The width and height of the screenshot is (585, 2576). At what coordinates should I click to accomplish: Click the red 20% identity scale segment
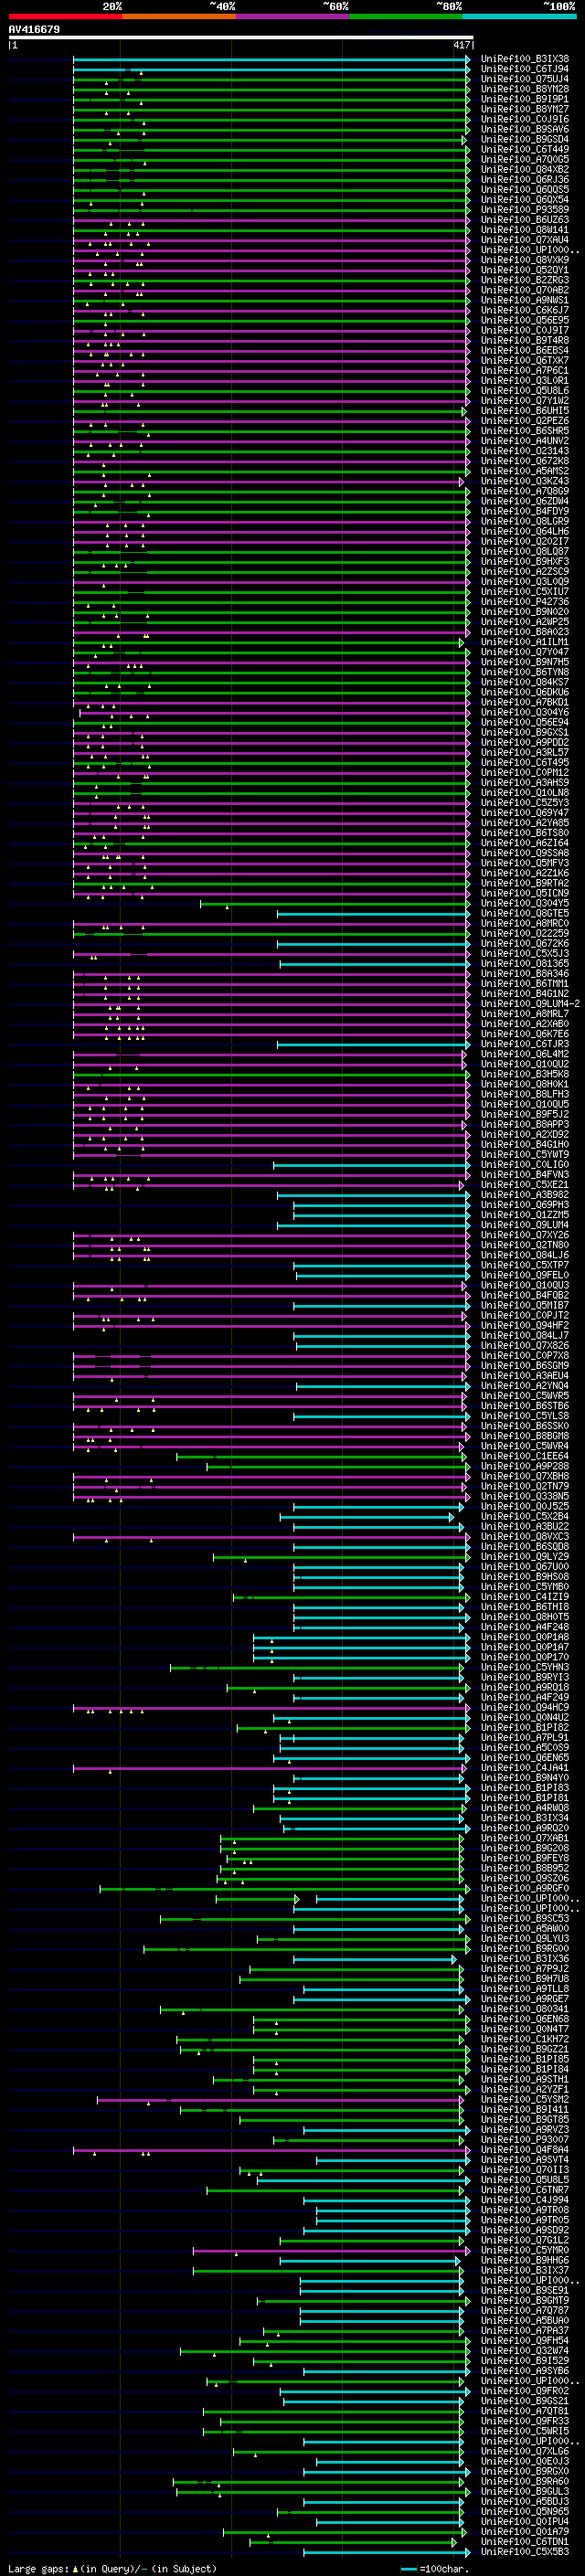65,17
